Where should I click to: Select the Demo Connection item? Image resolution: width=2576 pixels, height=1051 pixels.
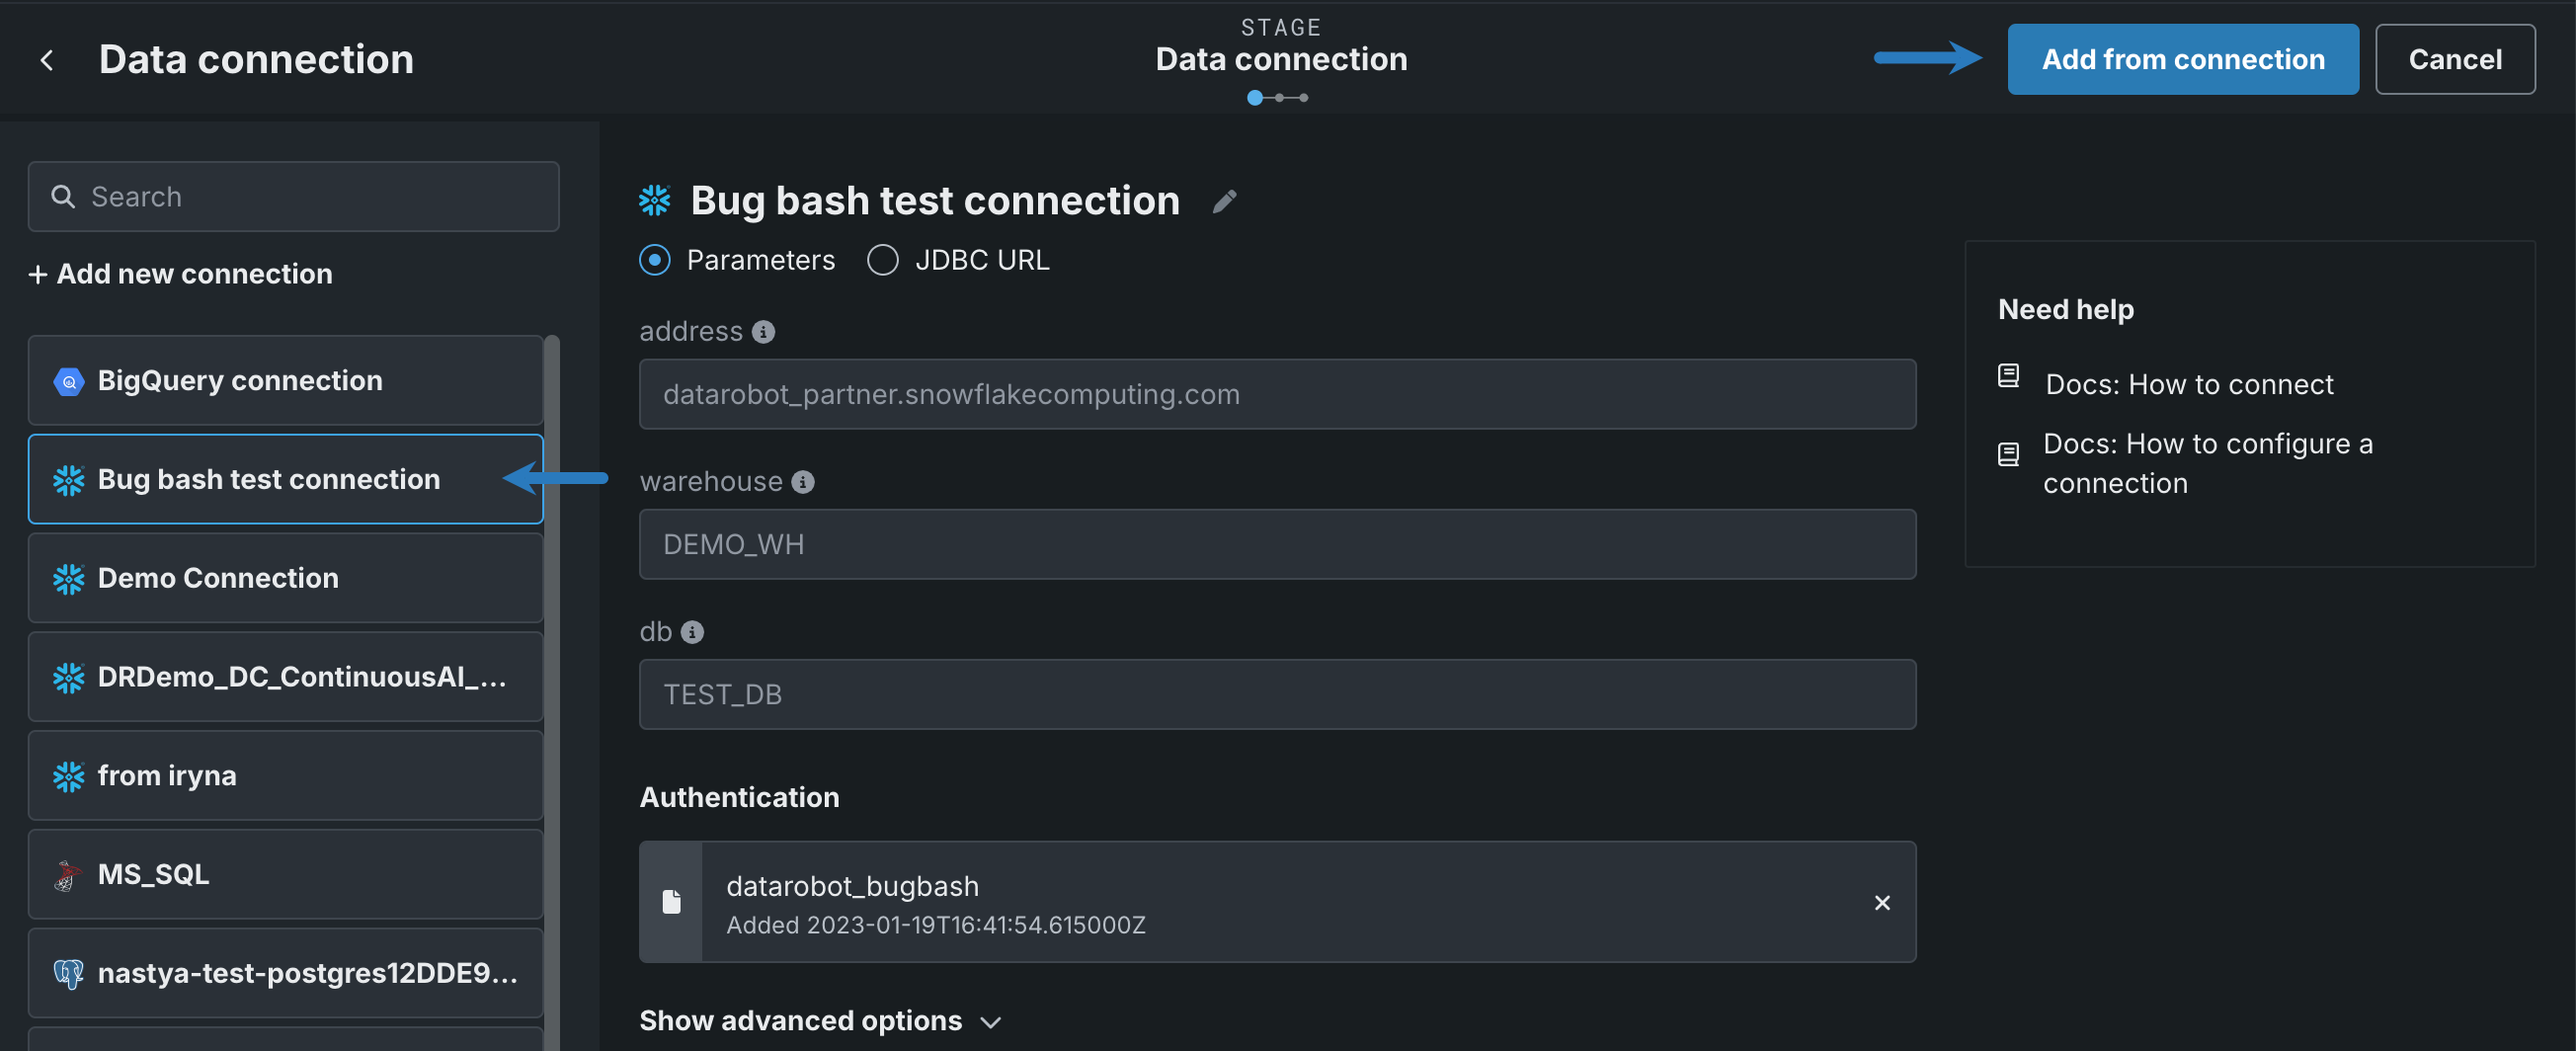coord(285,578)
